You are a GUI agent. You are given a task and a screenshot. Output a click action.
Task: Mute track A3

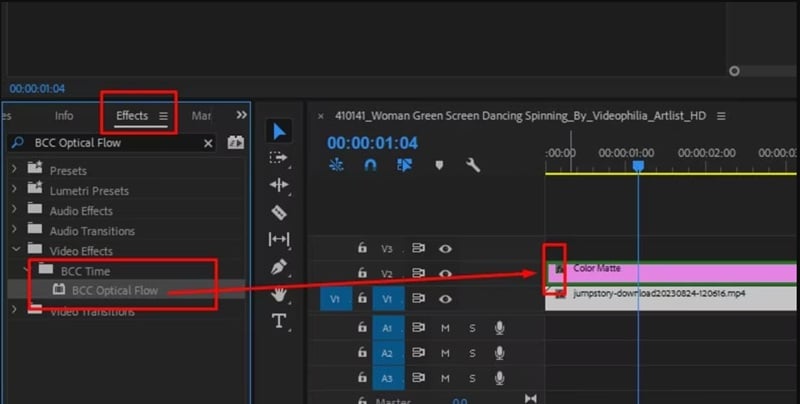click(x=445, y=378)
